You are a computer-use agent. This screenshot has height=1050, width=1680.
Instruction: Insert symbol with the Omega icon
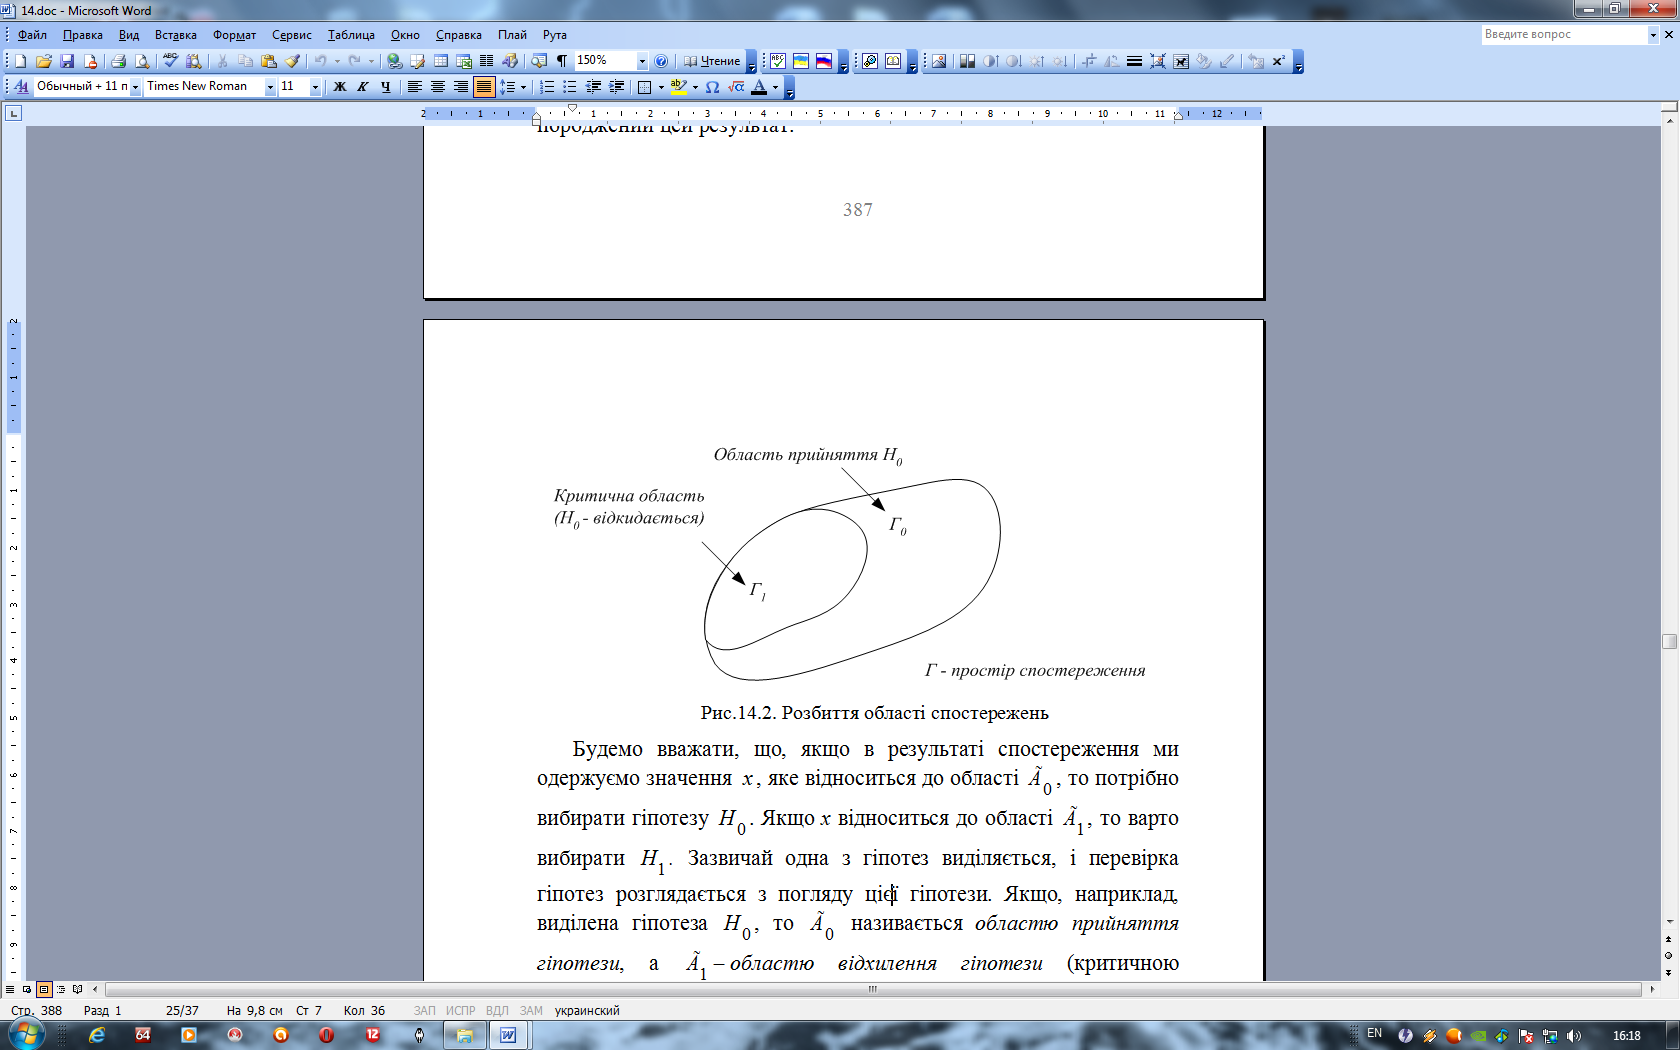712,87
